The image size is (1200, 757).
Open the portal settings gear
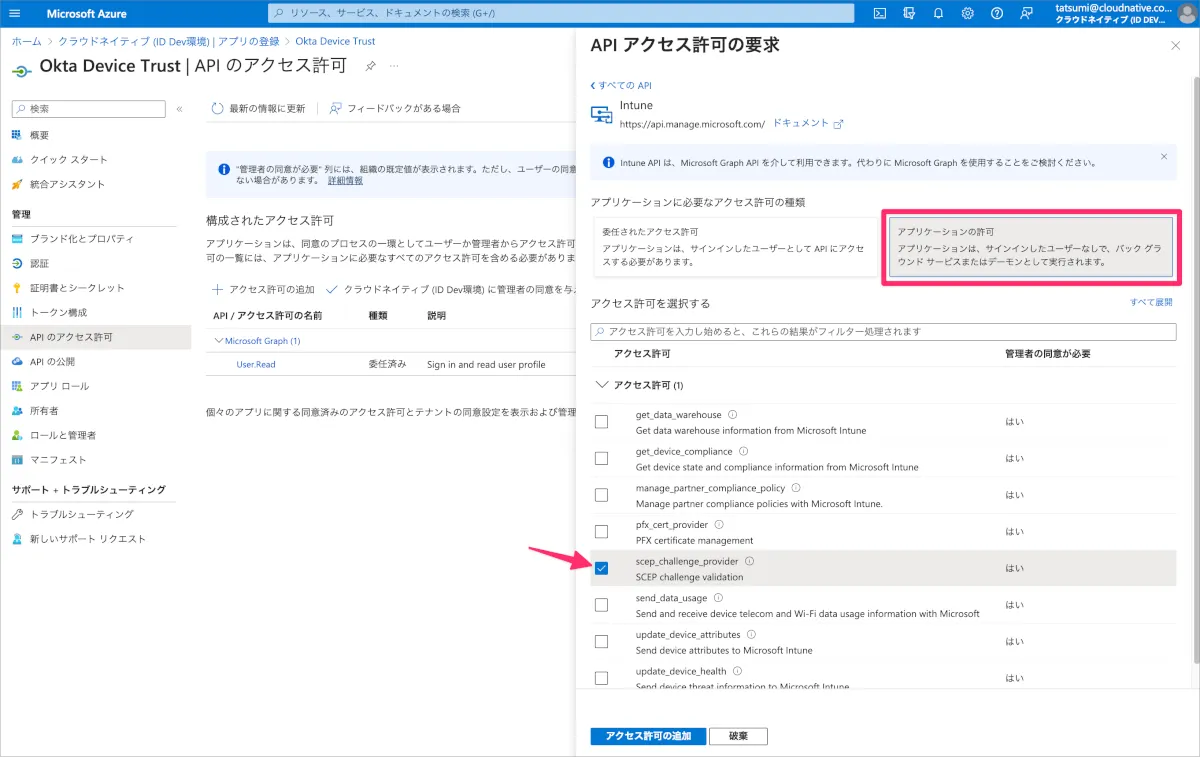point(968,13)
